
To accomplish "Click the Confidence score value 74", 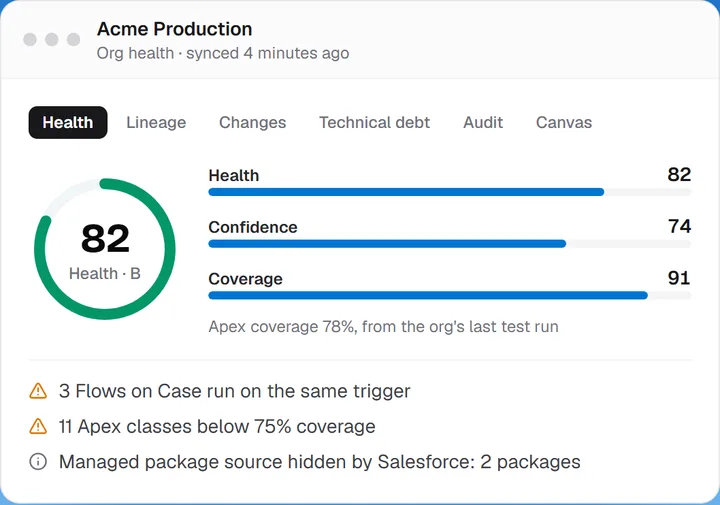I will 679,226.
